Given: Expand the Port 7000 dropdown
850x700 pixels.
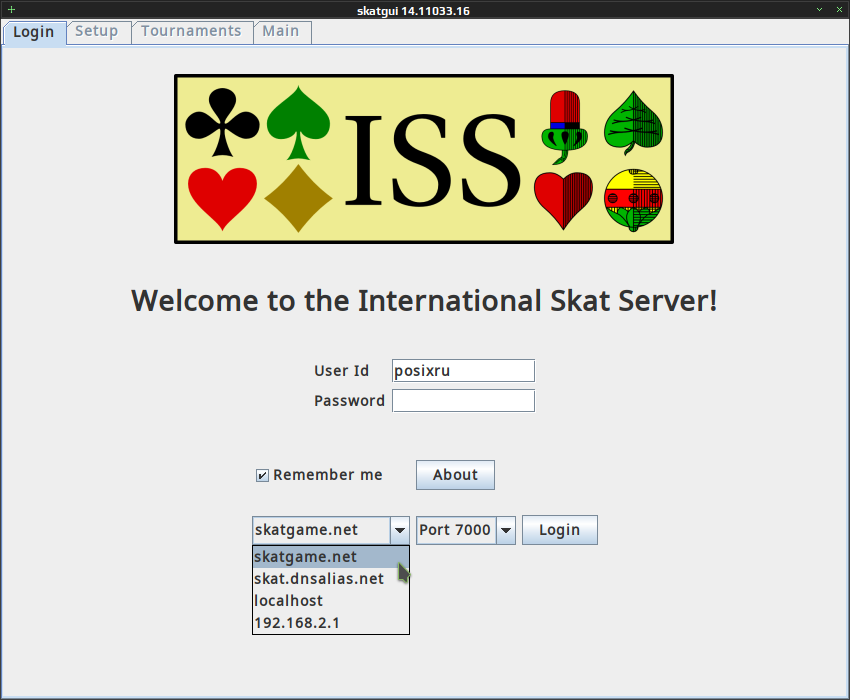Looking at the screenshot, I should pos(506,530).
